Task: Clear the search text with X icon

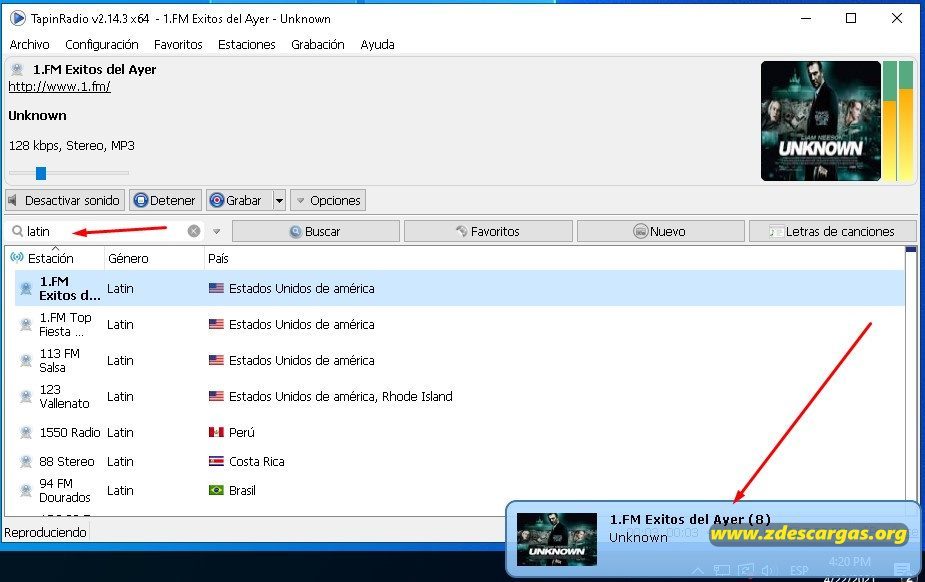Action: click(193, 231)
